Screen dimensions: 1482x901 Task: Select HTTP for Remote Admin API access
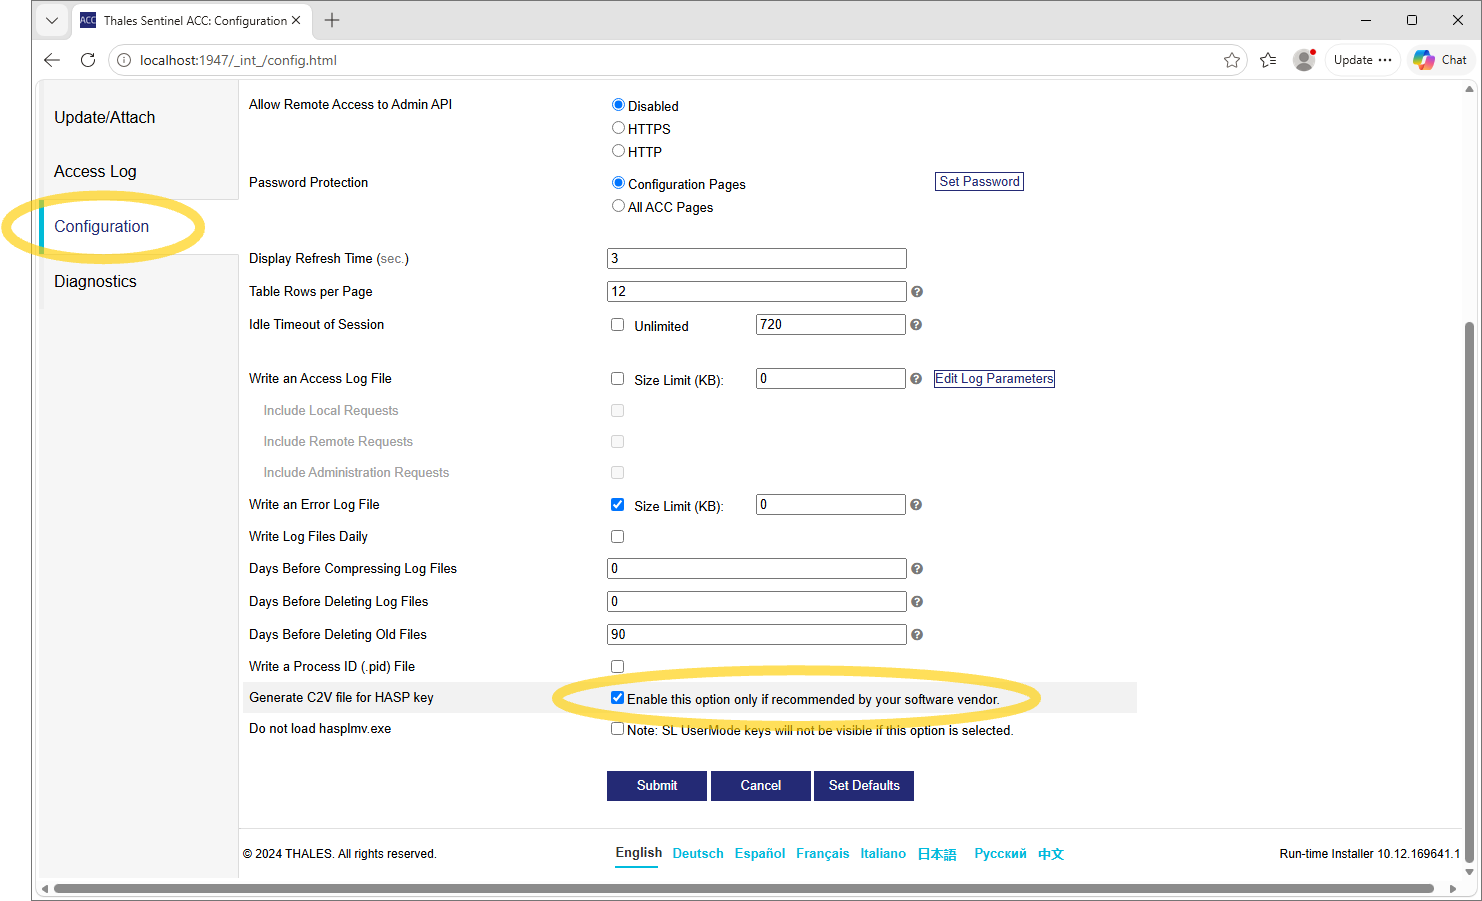pos(618,151)
